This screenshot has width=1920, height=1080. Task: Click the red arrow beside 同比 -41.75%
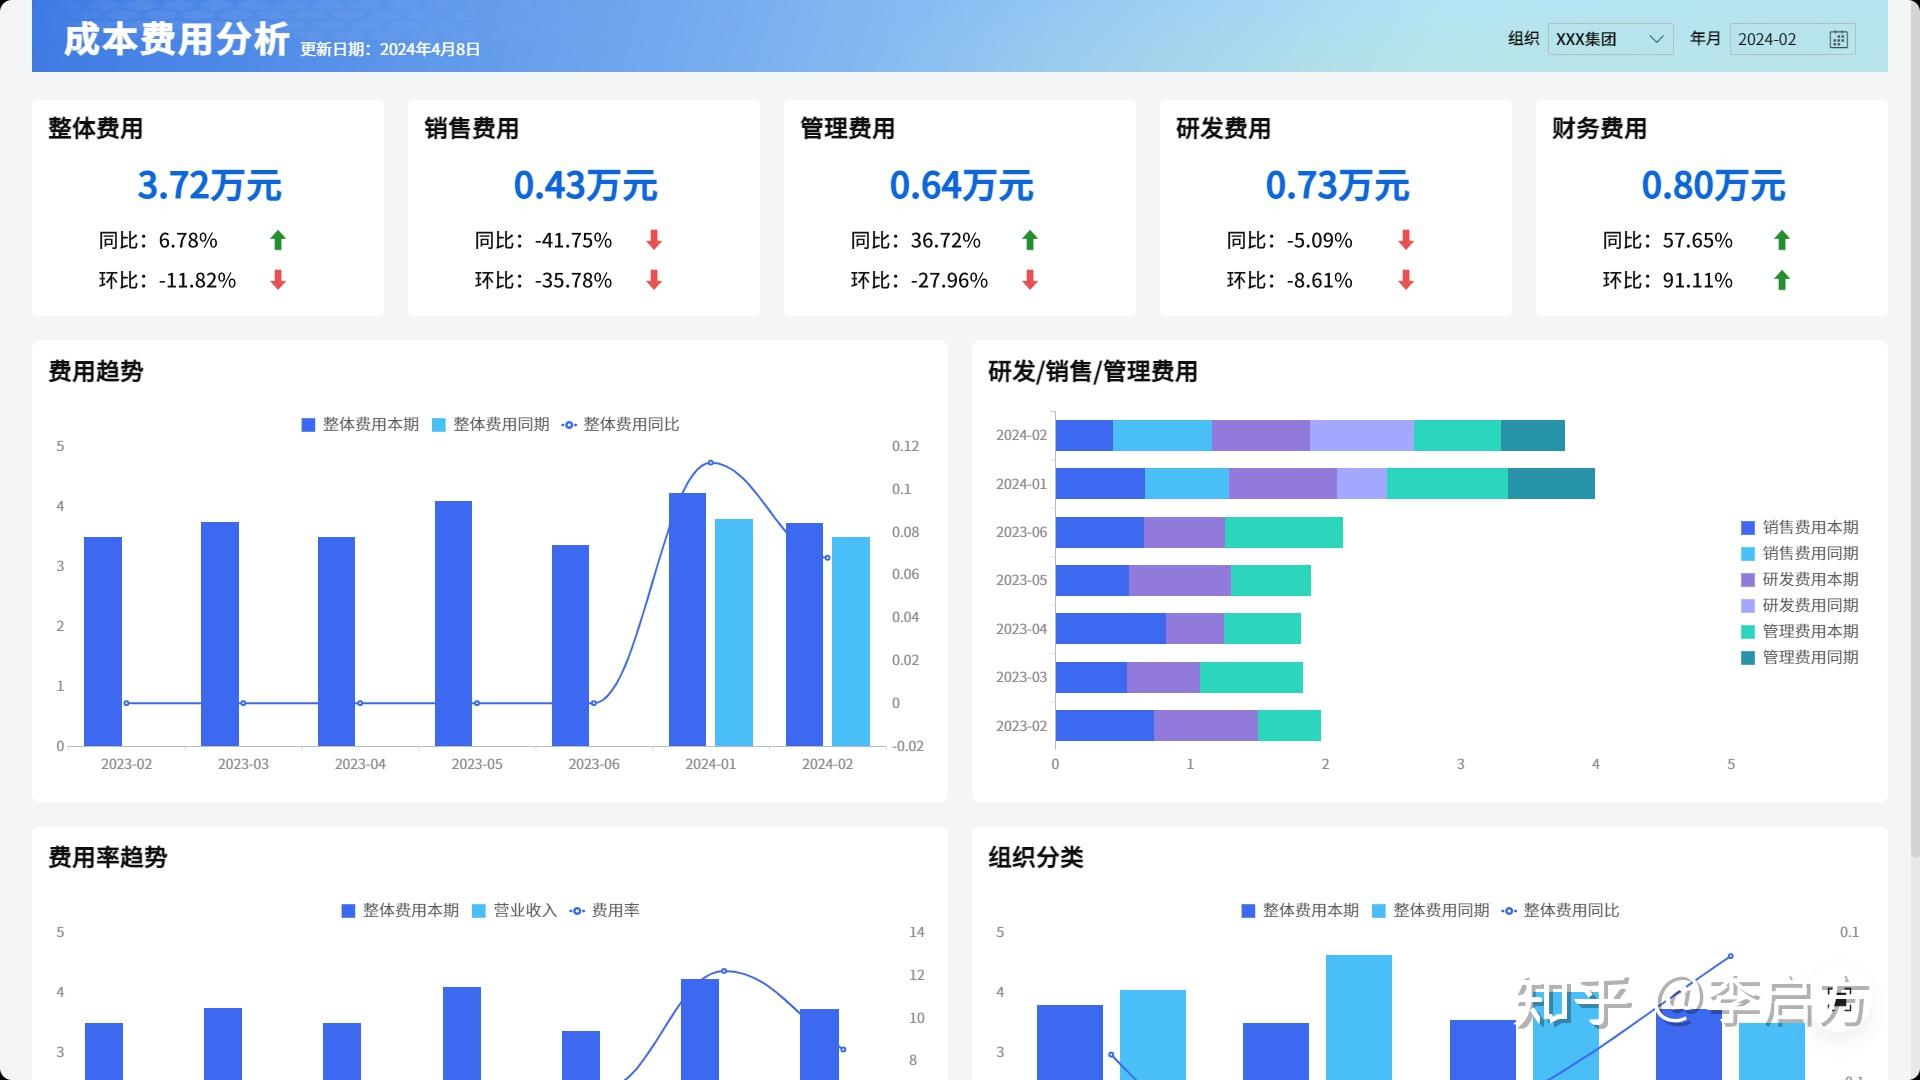tap(654, 240)
